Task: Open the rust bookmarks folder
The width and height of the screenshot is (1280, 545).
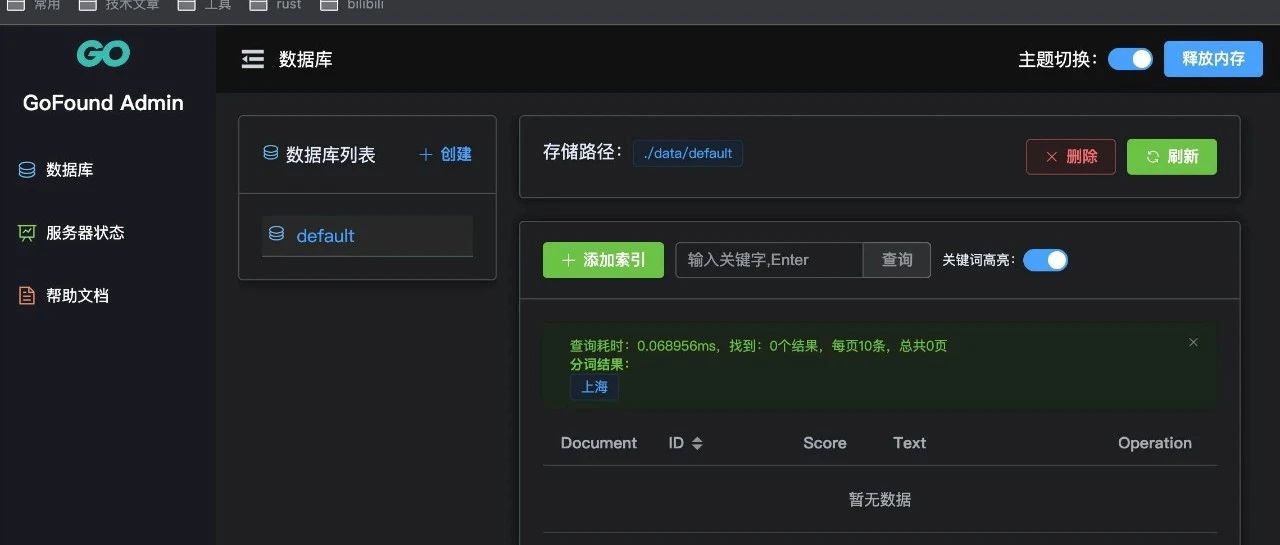Action: (275, 5)
